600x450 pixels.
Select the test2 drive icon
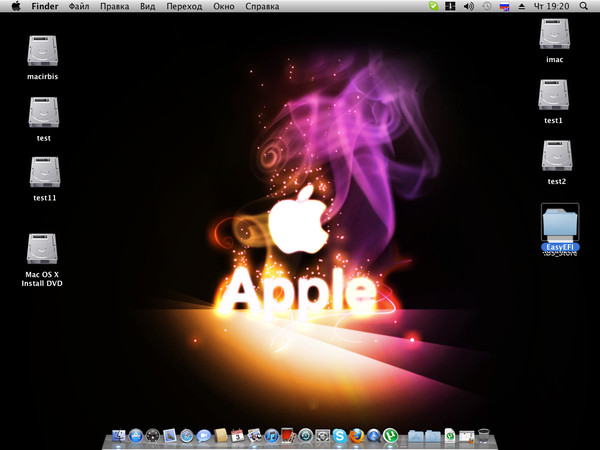pos(557,155)
